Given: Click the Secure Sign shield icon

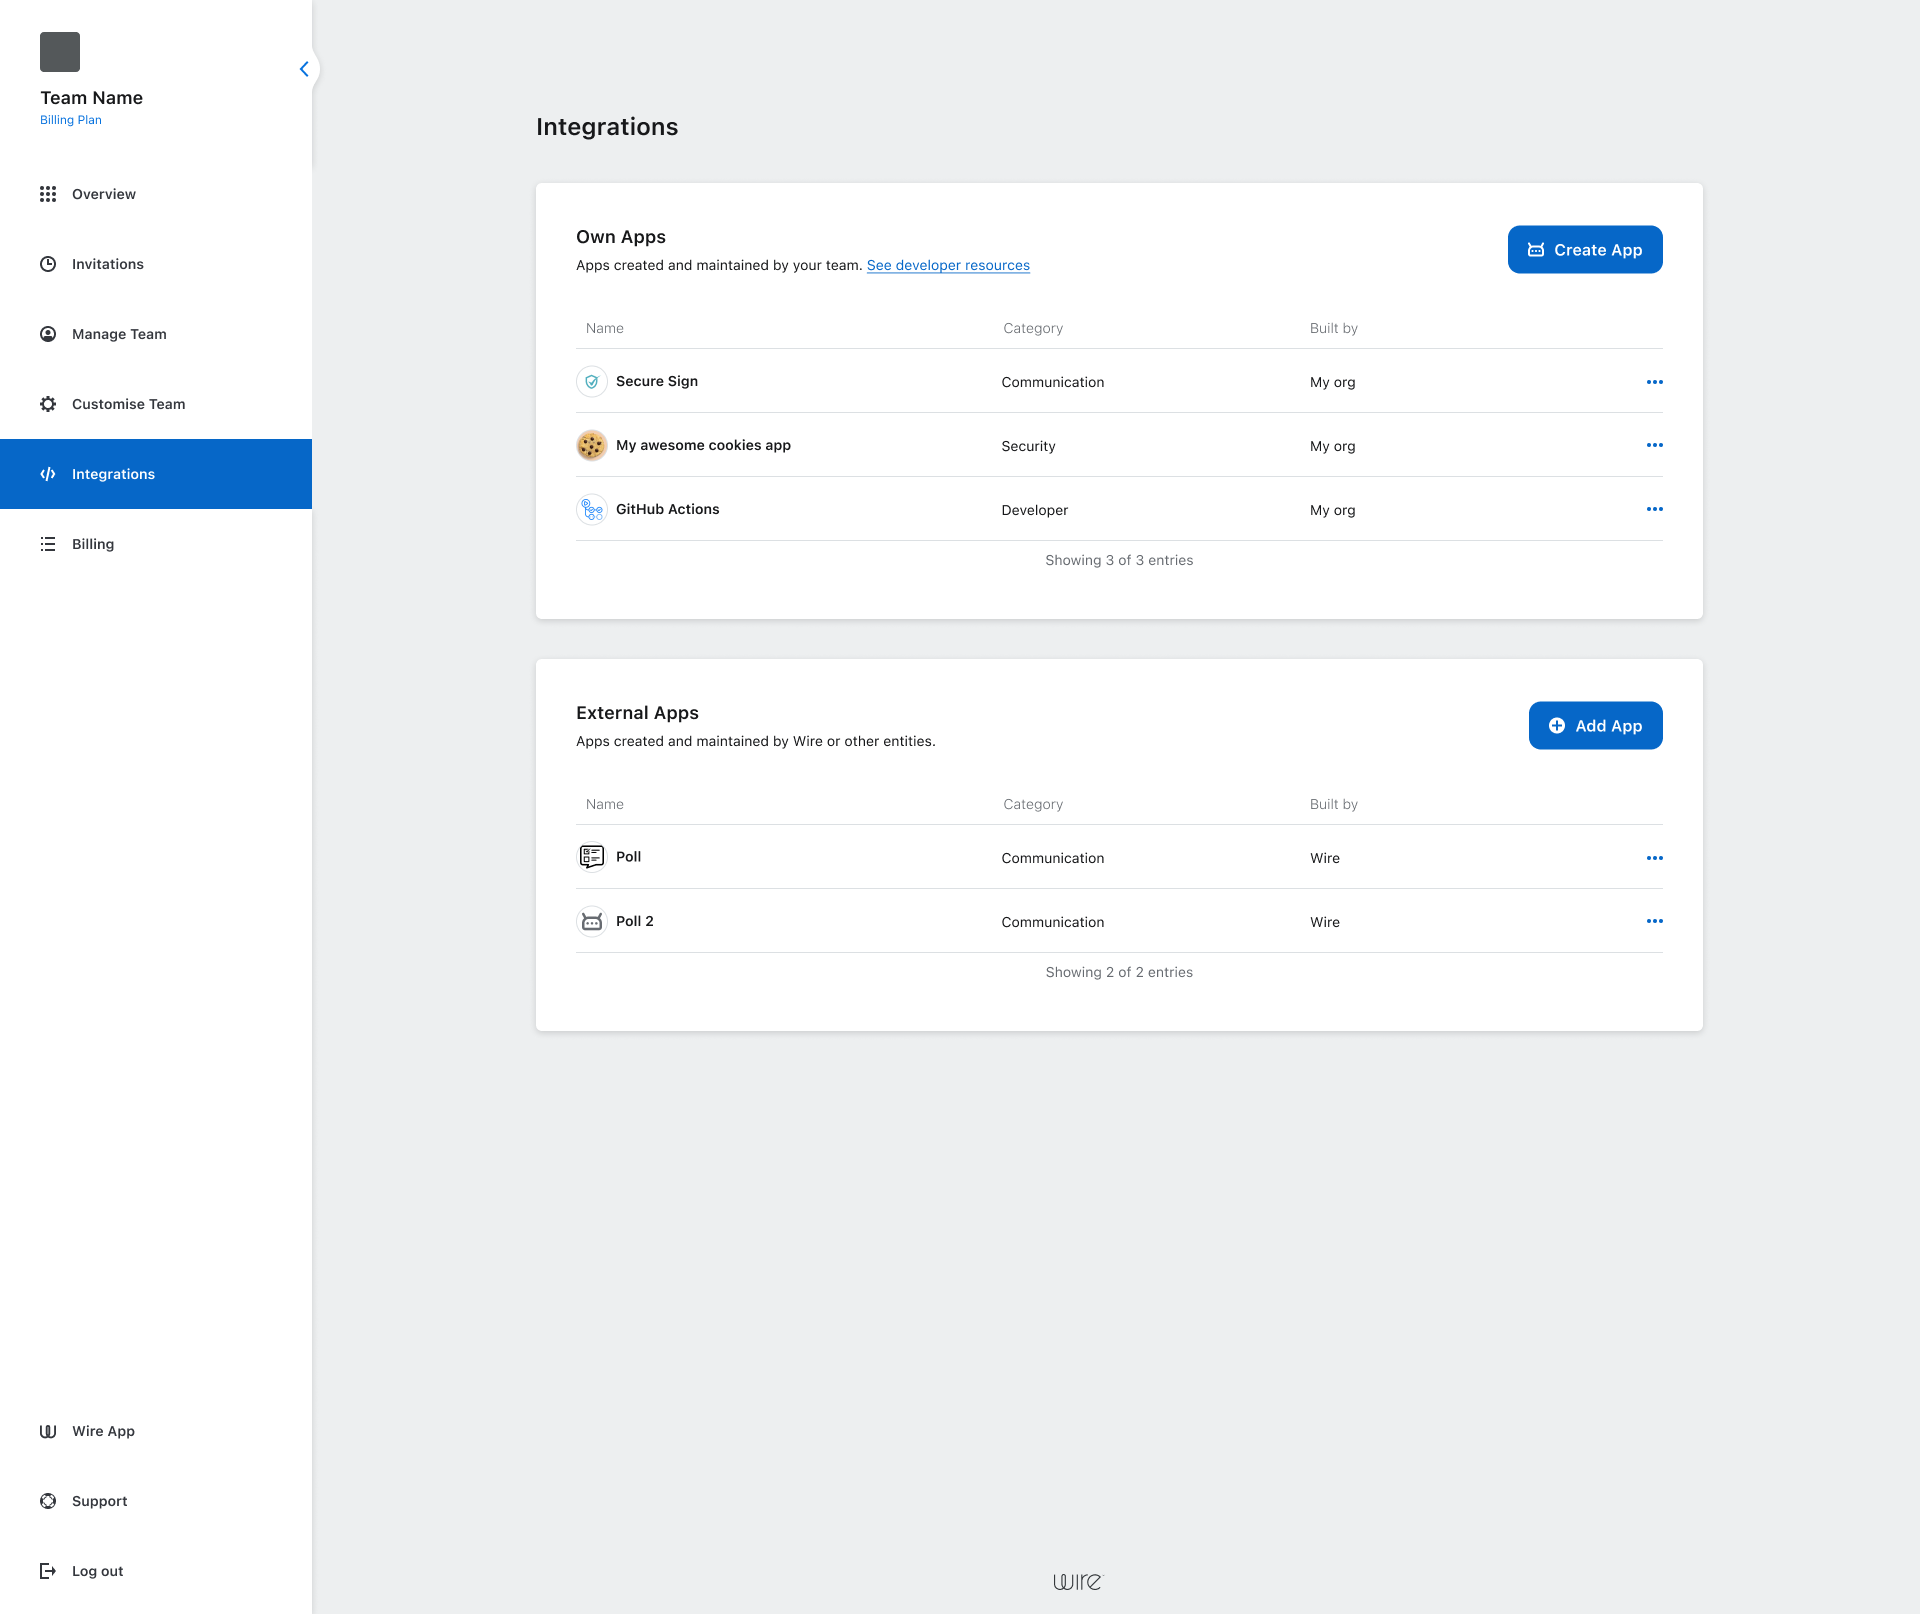Looking at the screenshot, I should tap(591, 381).
